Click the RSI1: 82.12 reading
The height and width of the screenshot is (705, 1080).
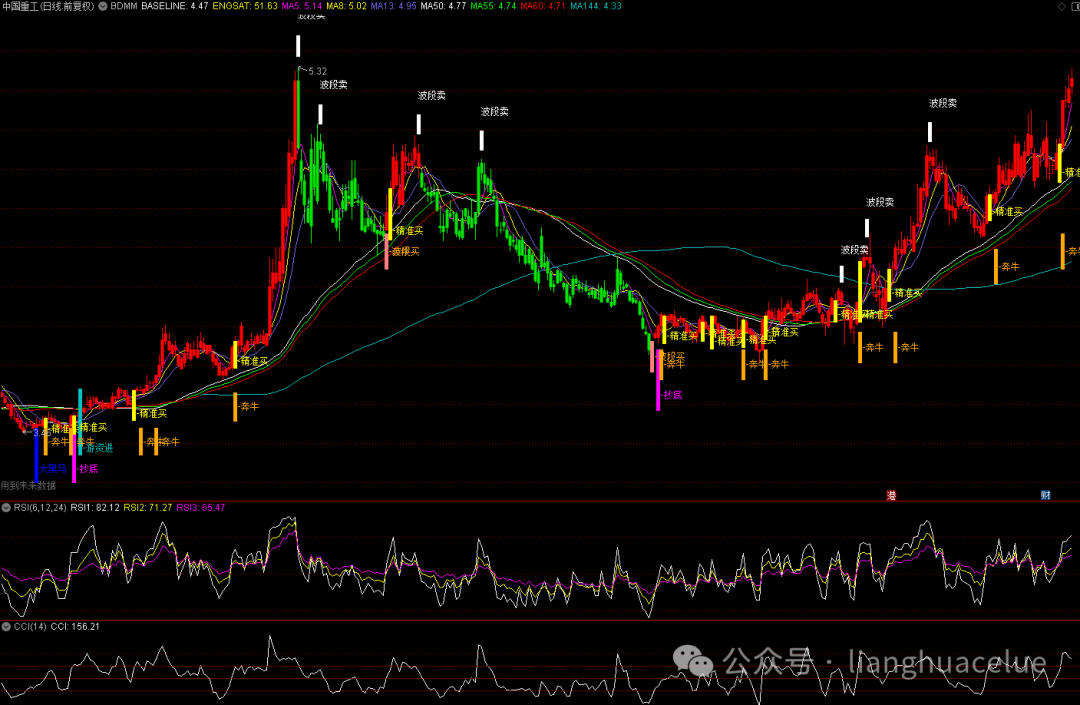[95, 507]
